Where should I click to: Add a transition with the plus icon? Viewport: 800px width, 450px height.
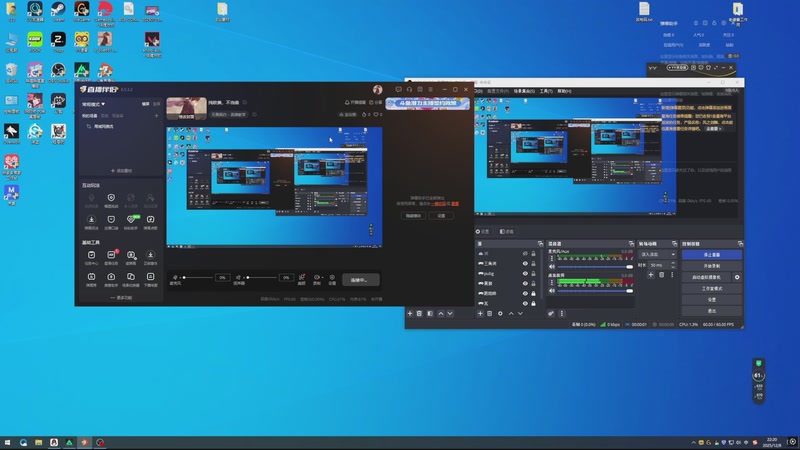(x=651, y=275)
